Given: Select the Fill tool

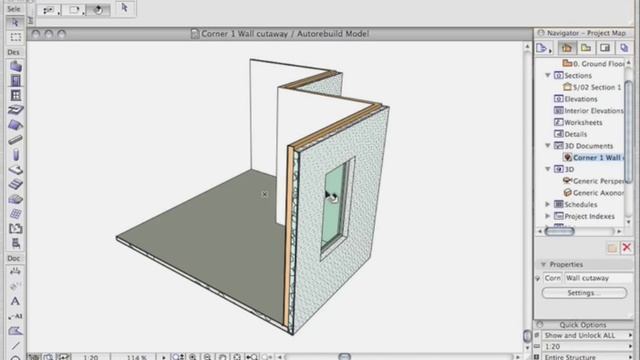Looking at the screenshot, I should pos(15,331).
